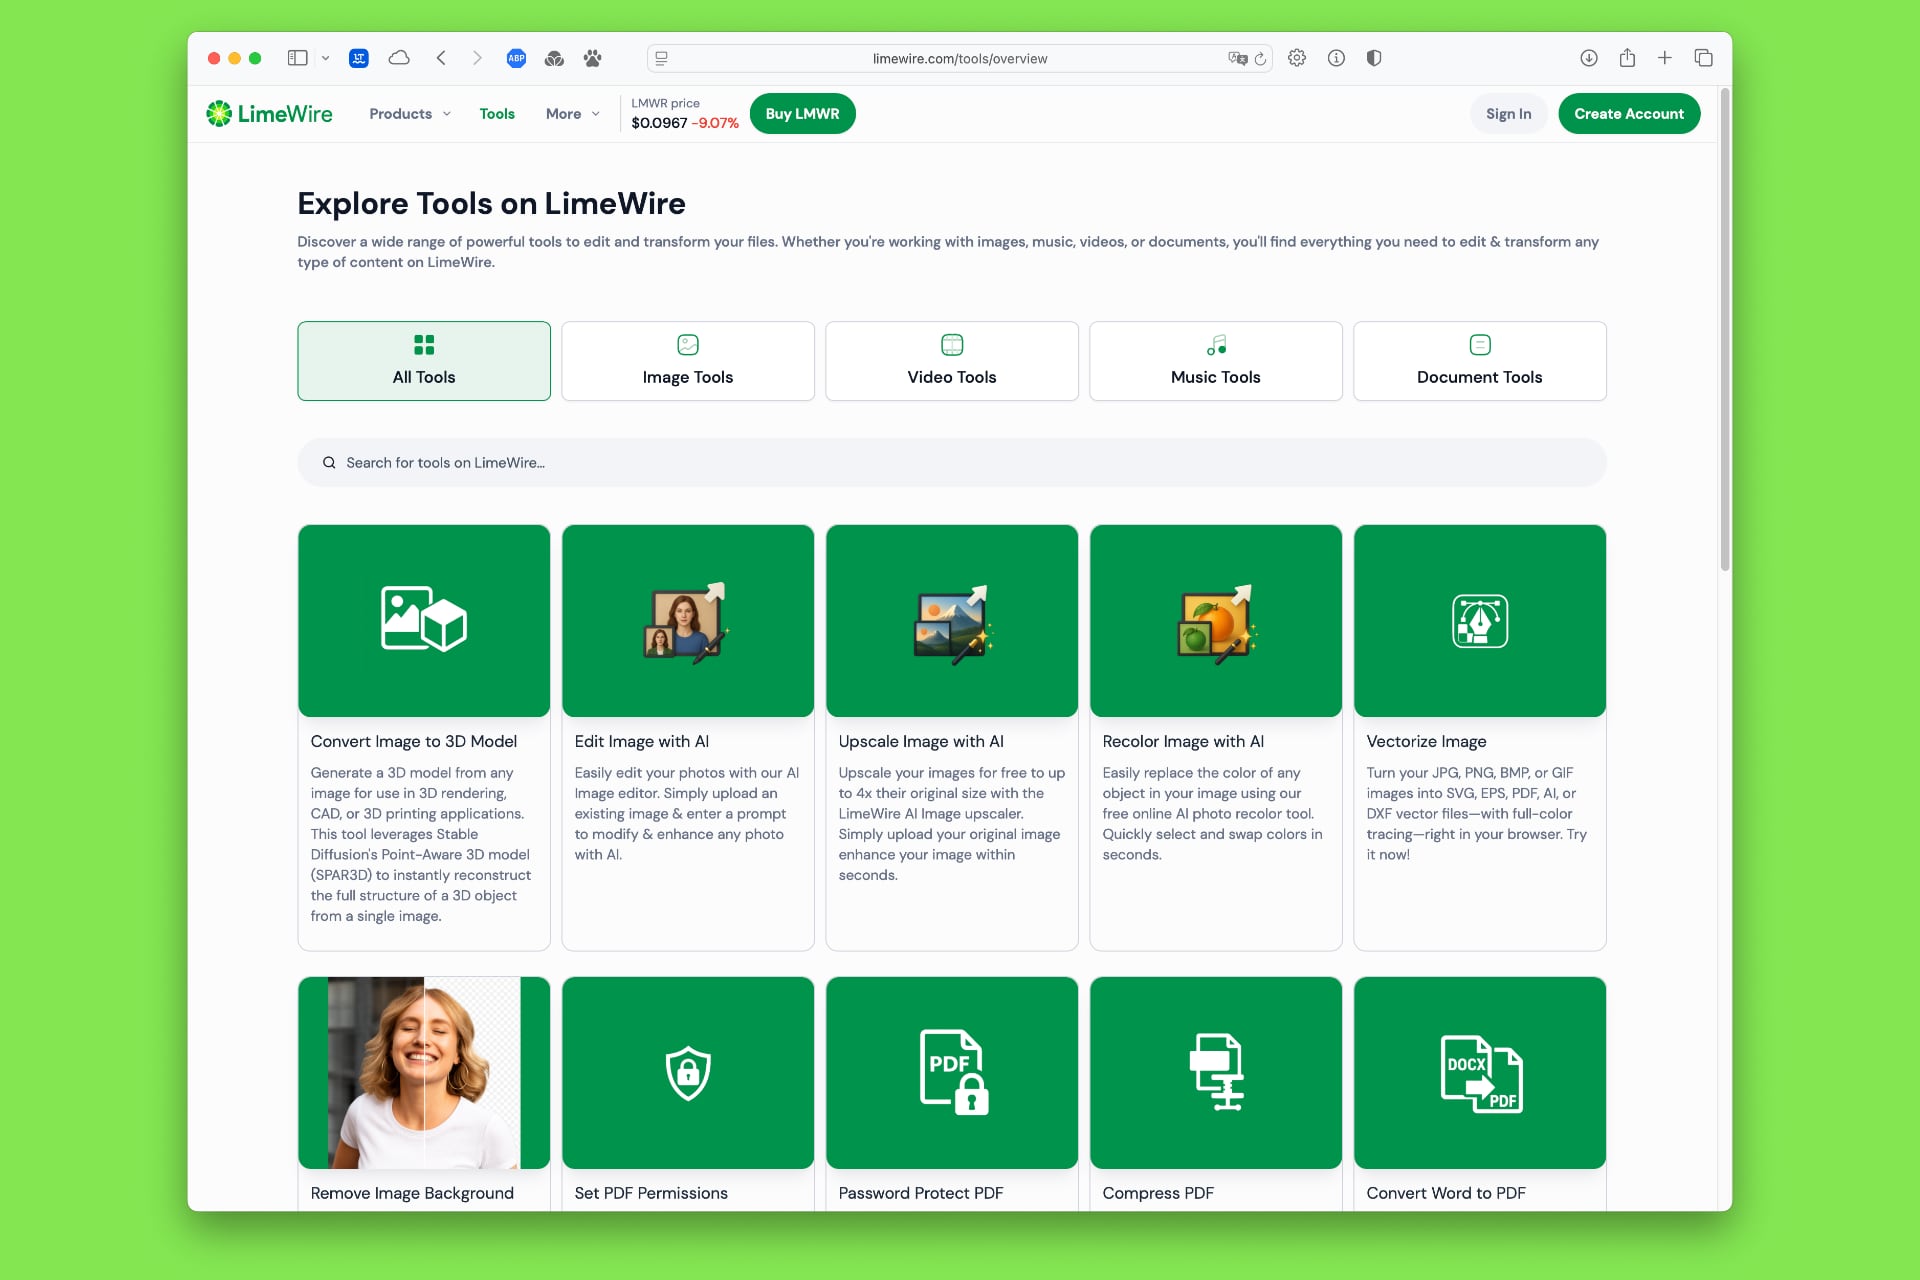Toggle the Safari sidebar
This screenshot has height=1280, width=1920.
point(297,58)
